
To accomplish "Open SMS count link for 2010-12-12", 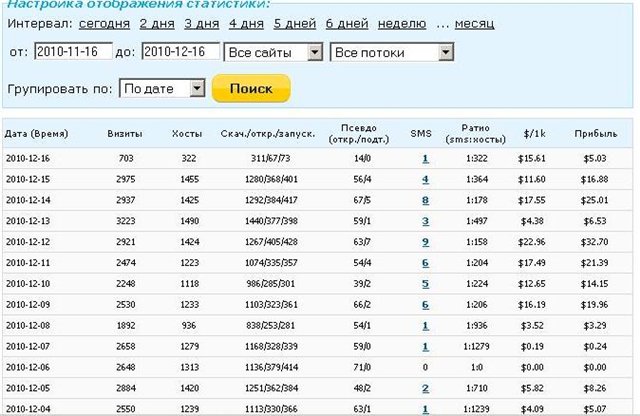I will (425, 242).
